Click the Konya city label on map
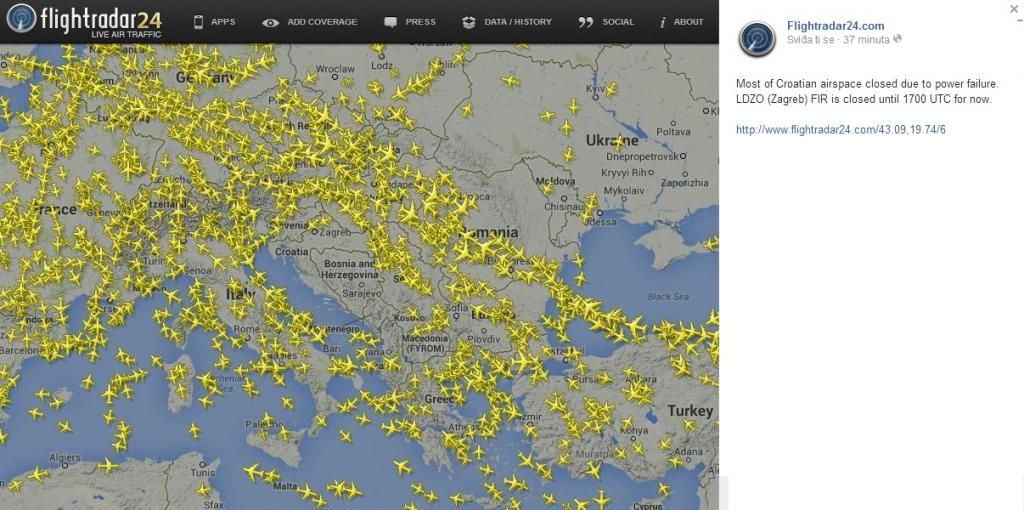This screenshot has height=510, width=1024. 635,430
